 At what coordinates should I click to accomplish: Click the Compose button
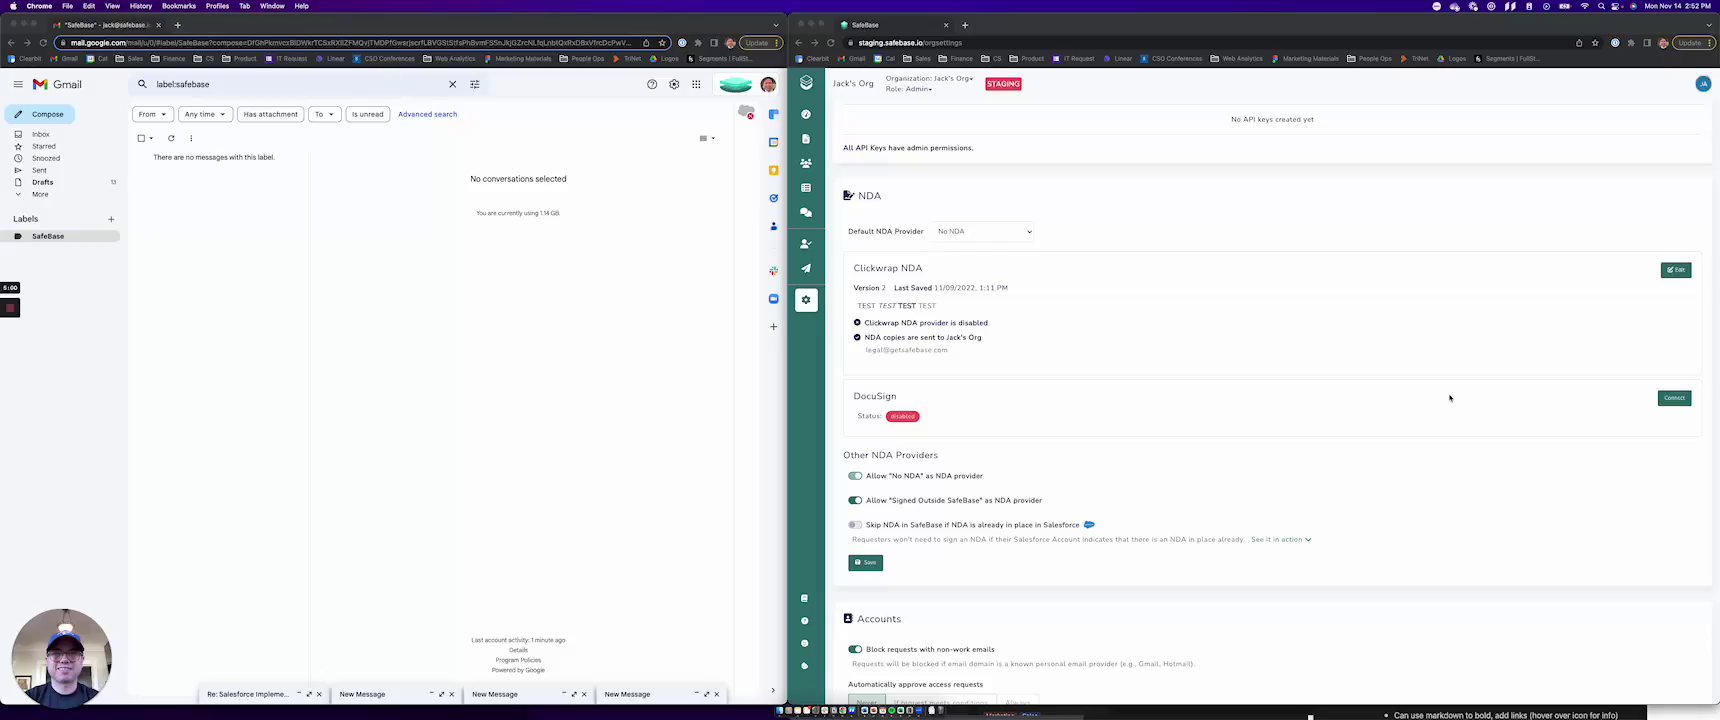40,114
